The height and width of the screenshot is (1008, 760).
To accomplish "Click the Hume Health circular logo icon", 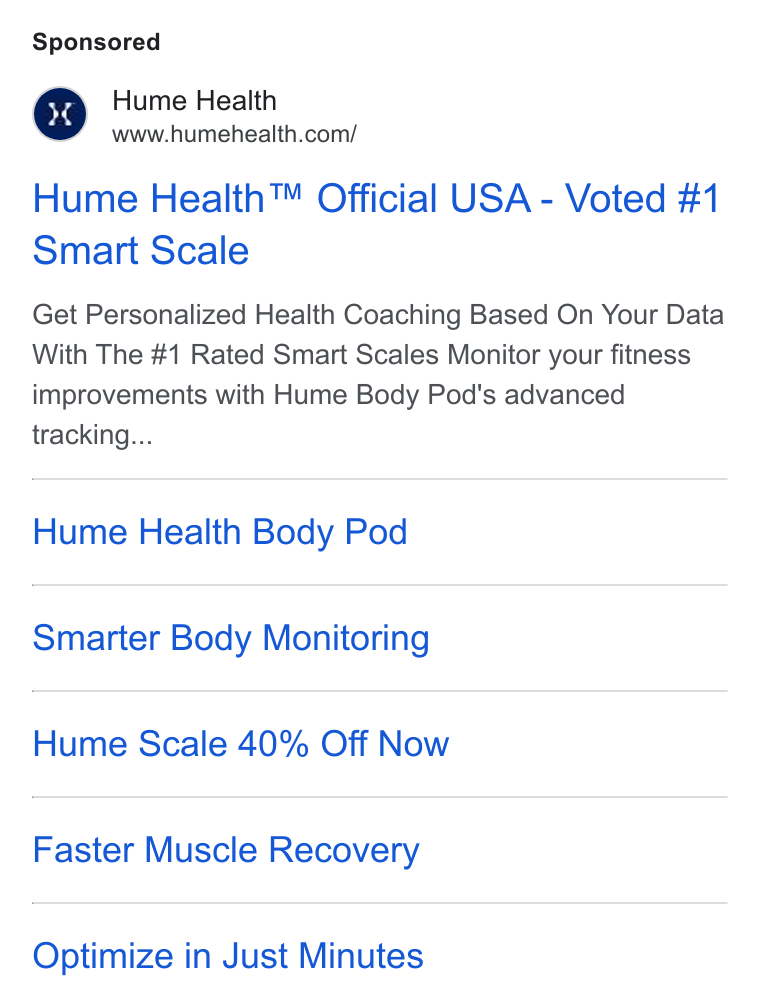I will [60, 114].
